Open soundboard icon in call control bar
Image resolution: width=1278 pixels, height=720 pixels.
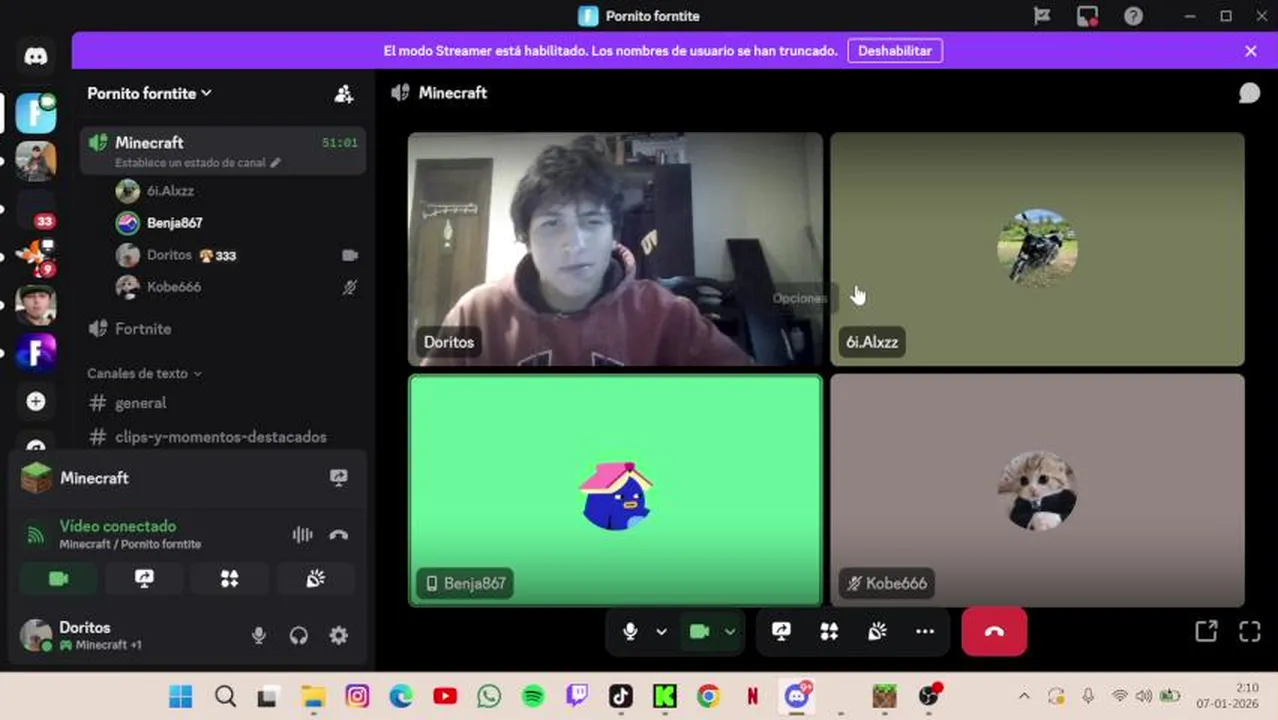coord(877,631)
